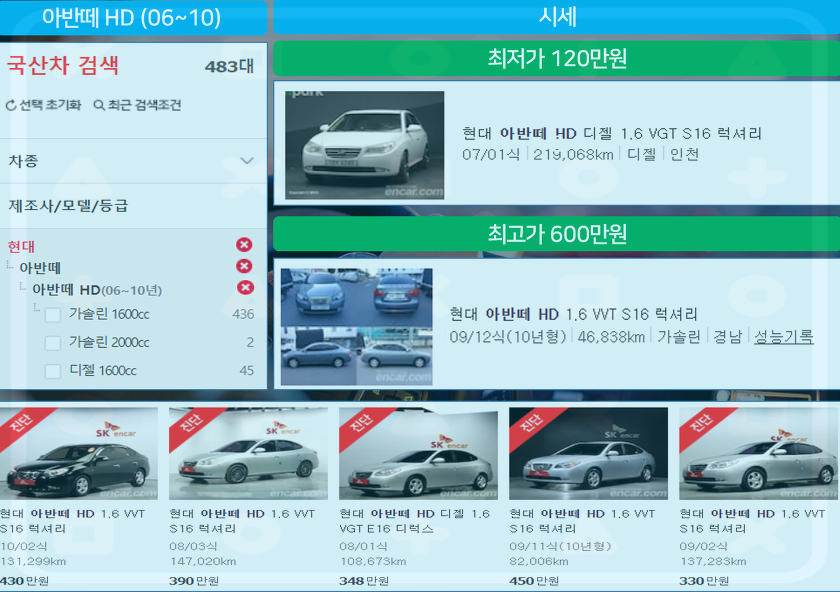Open the car thumbnail with 137,283km
The height and width of the screenshot is (592, 840).
(758, 454)
